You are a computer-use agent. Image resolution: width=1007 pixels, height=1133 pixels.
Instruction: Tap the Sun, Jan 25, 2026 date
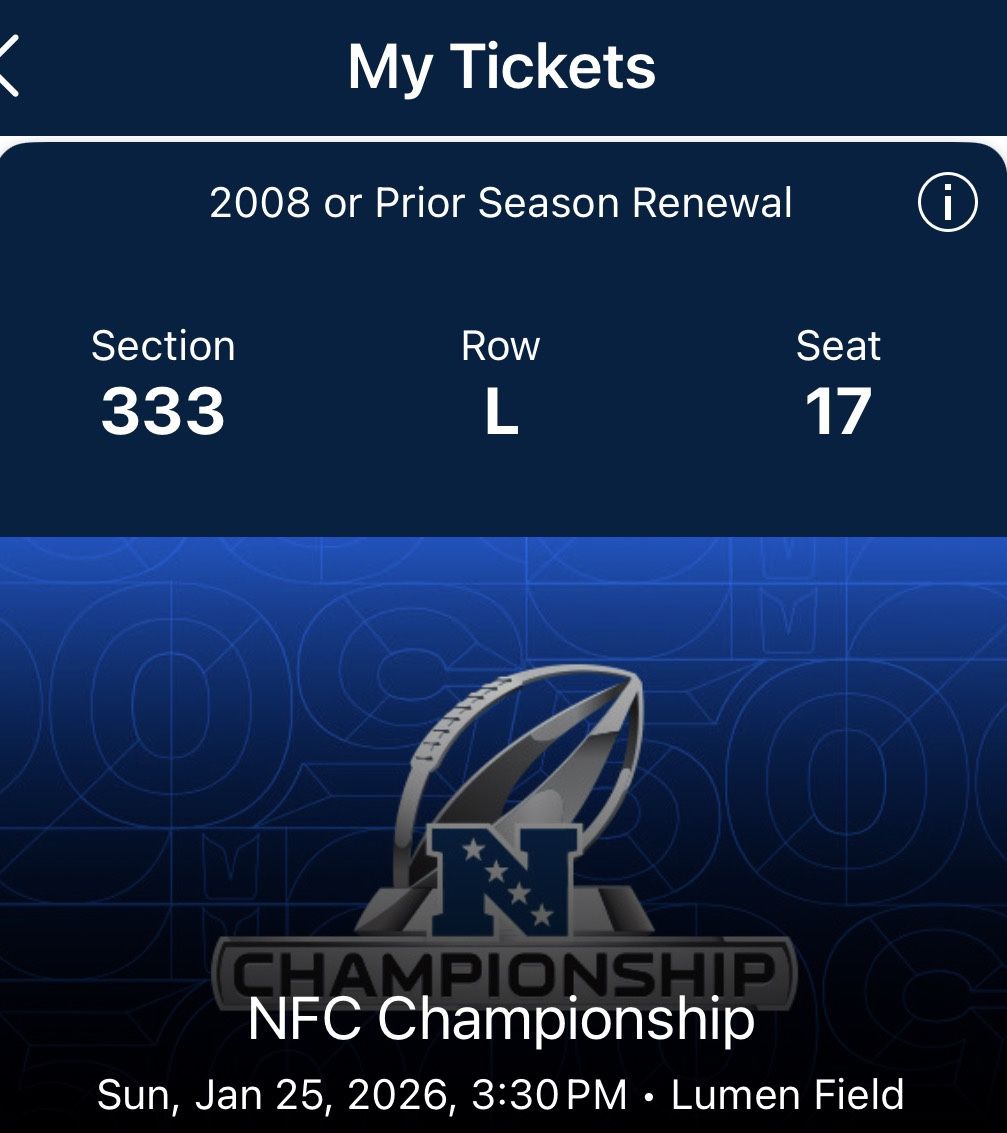click(270, 1095)
